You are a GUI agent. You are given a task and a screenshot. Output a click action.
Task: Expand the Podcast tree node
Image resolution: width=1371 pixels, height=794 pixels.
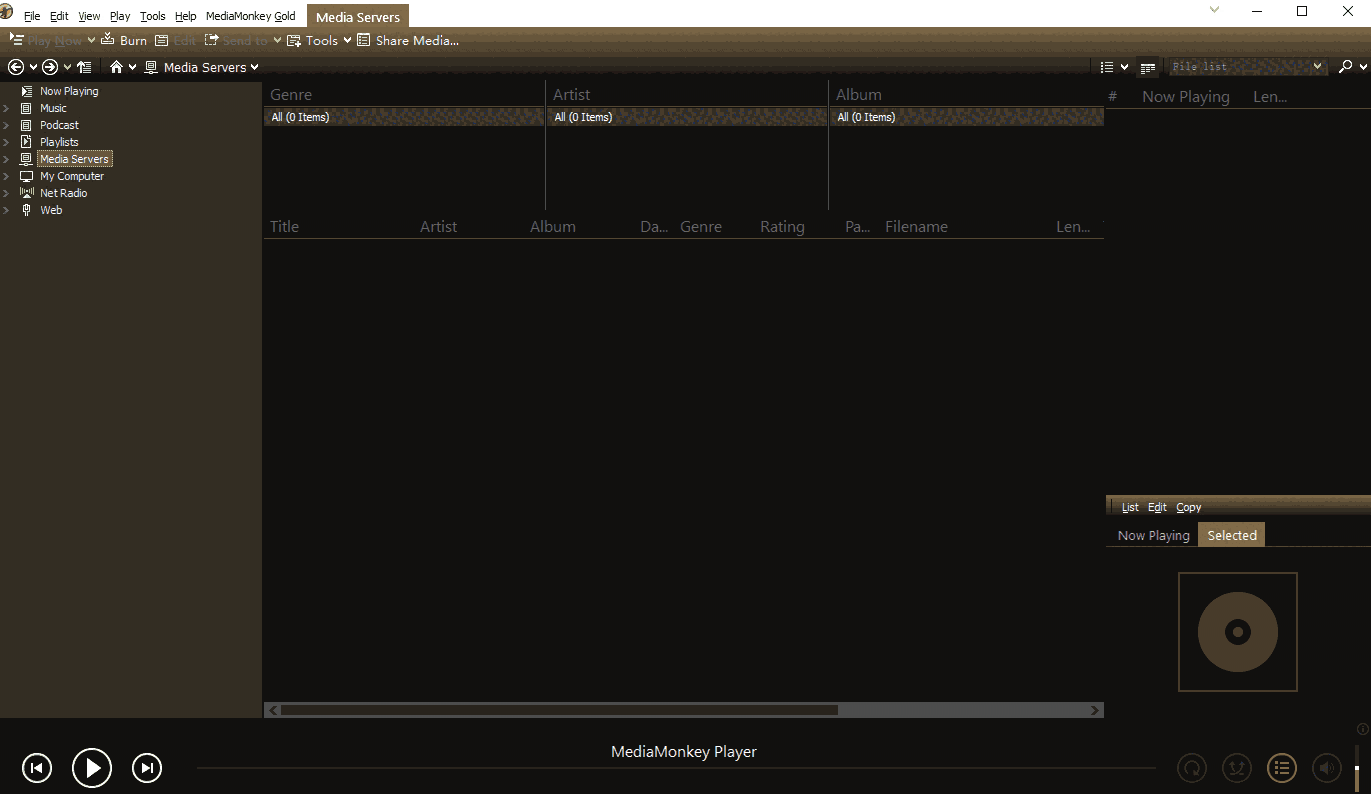tap(6, 125)
